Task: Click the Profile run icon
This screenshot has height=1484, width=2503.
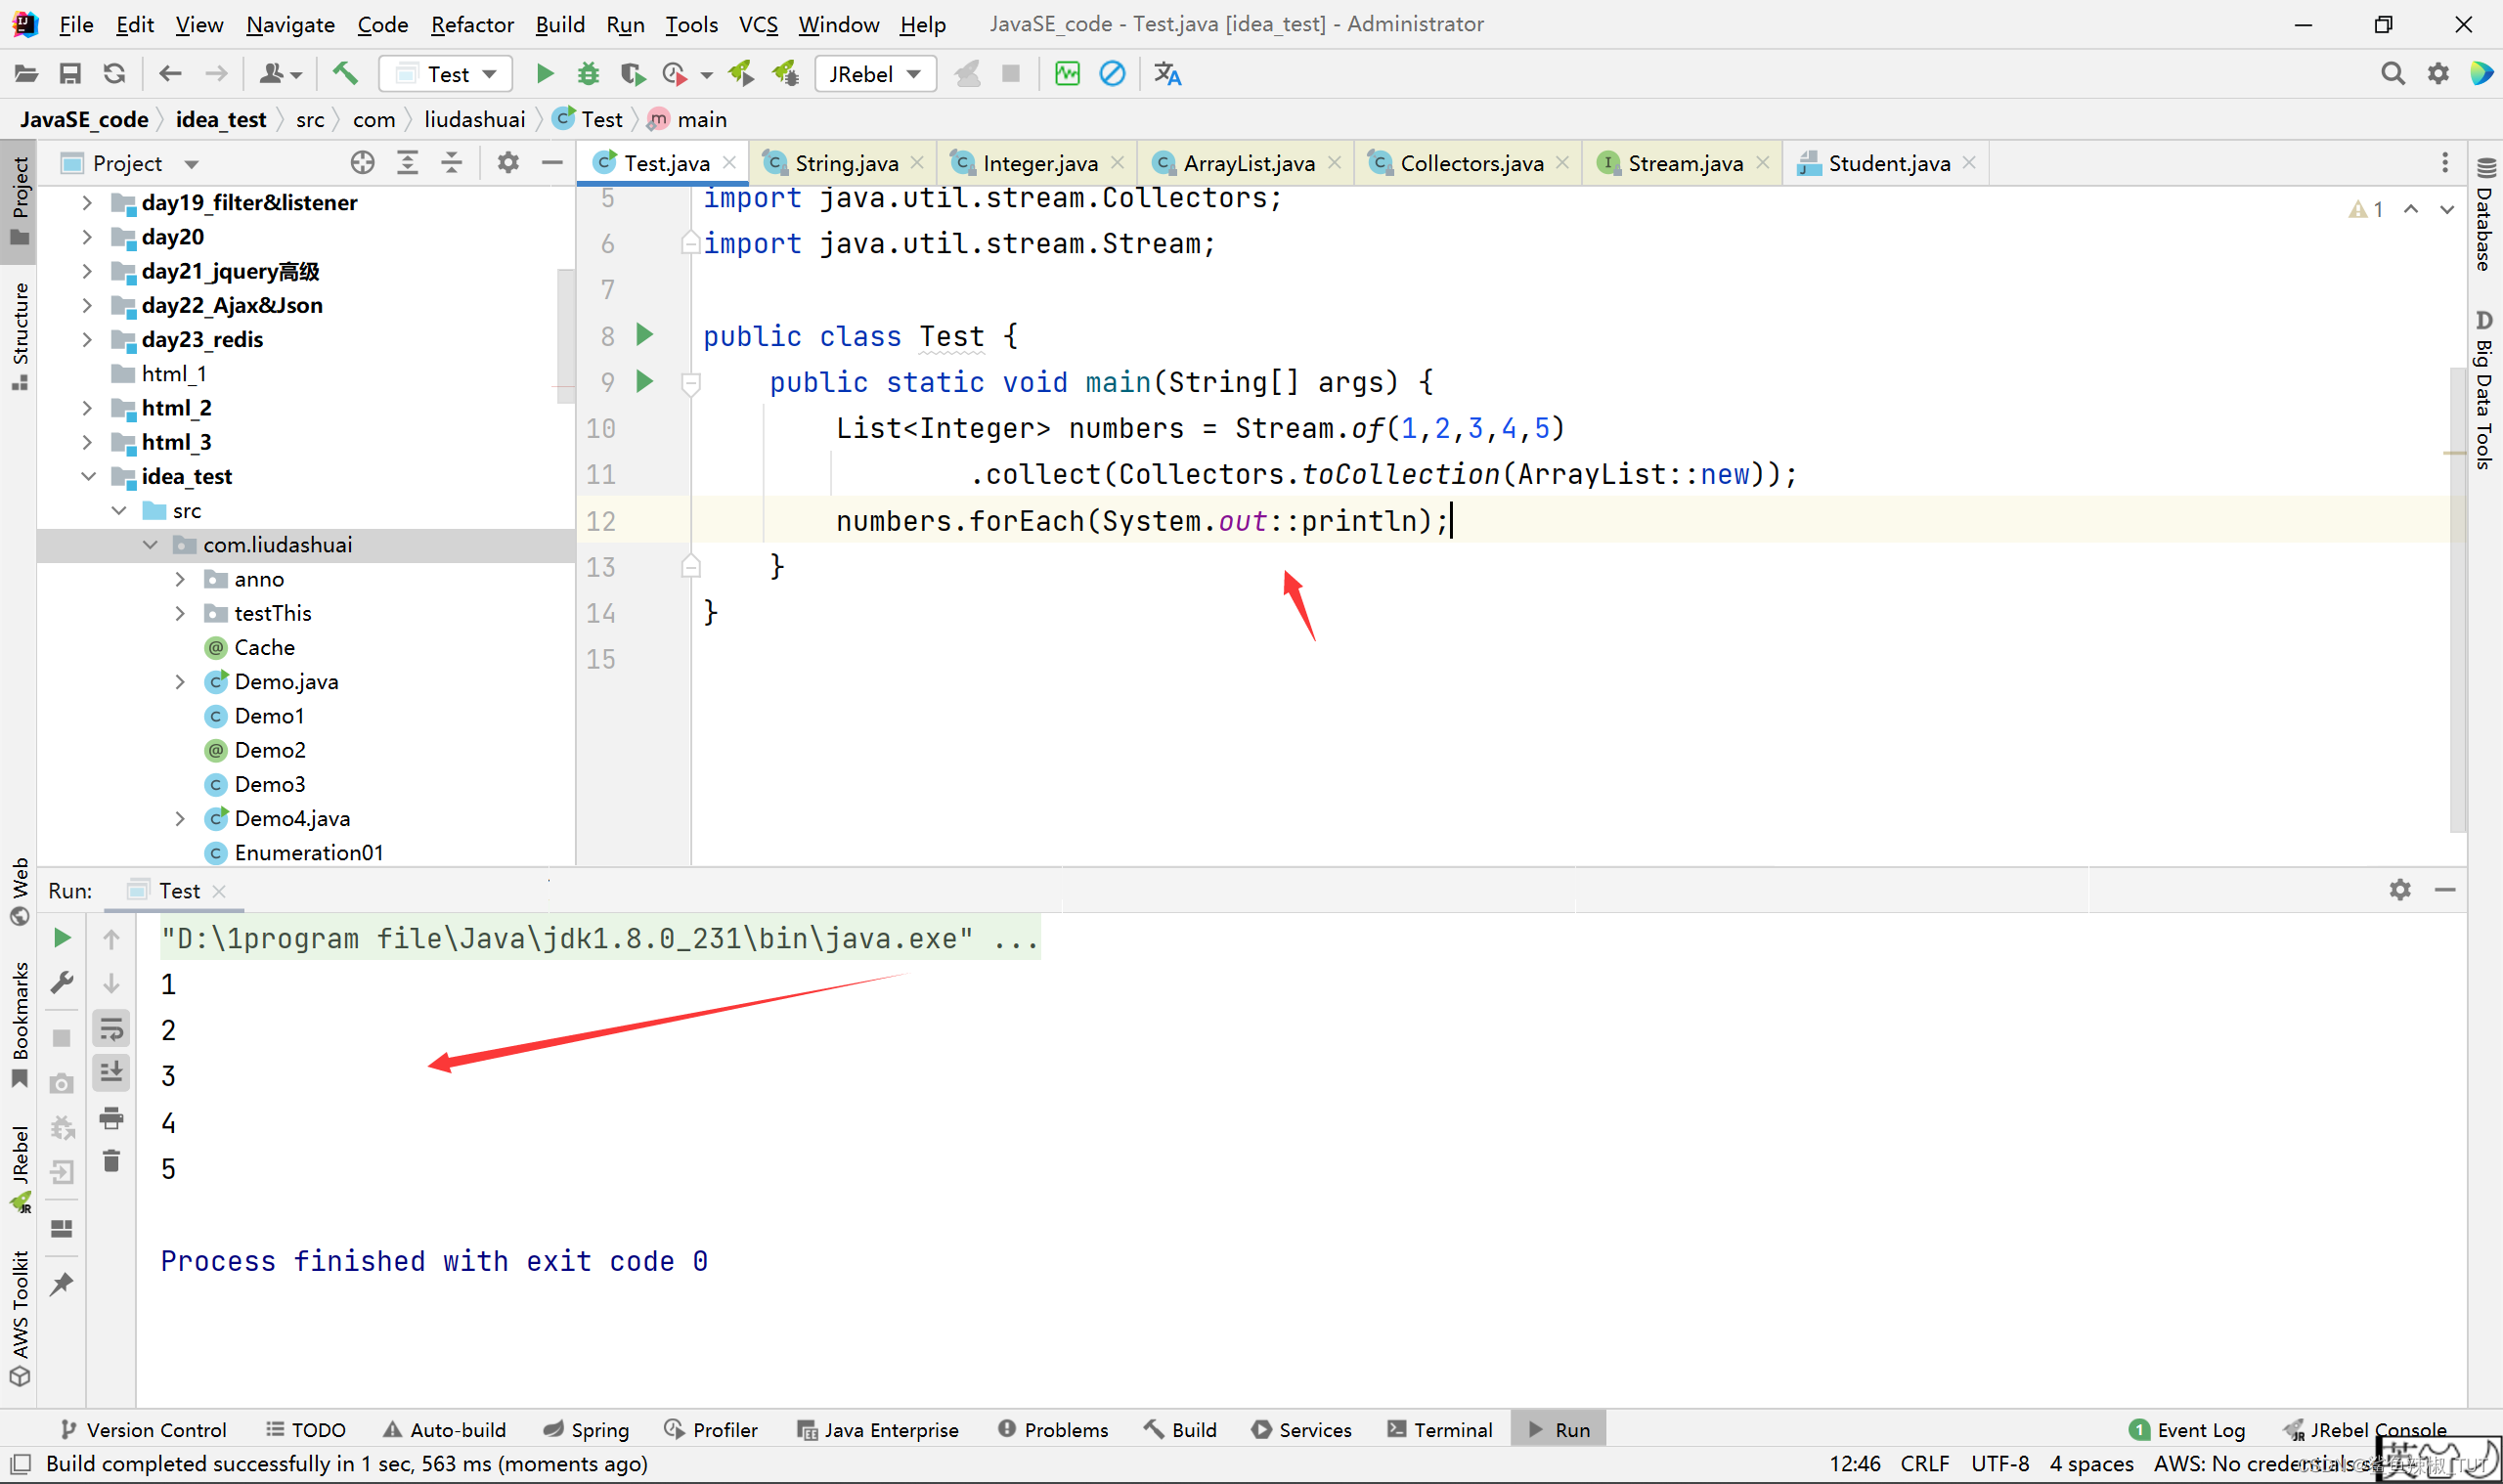Action: click(x=675, y=74)
